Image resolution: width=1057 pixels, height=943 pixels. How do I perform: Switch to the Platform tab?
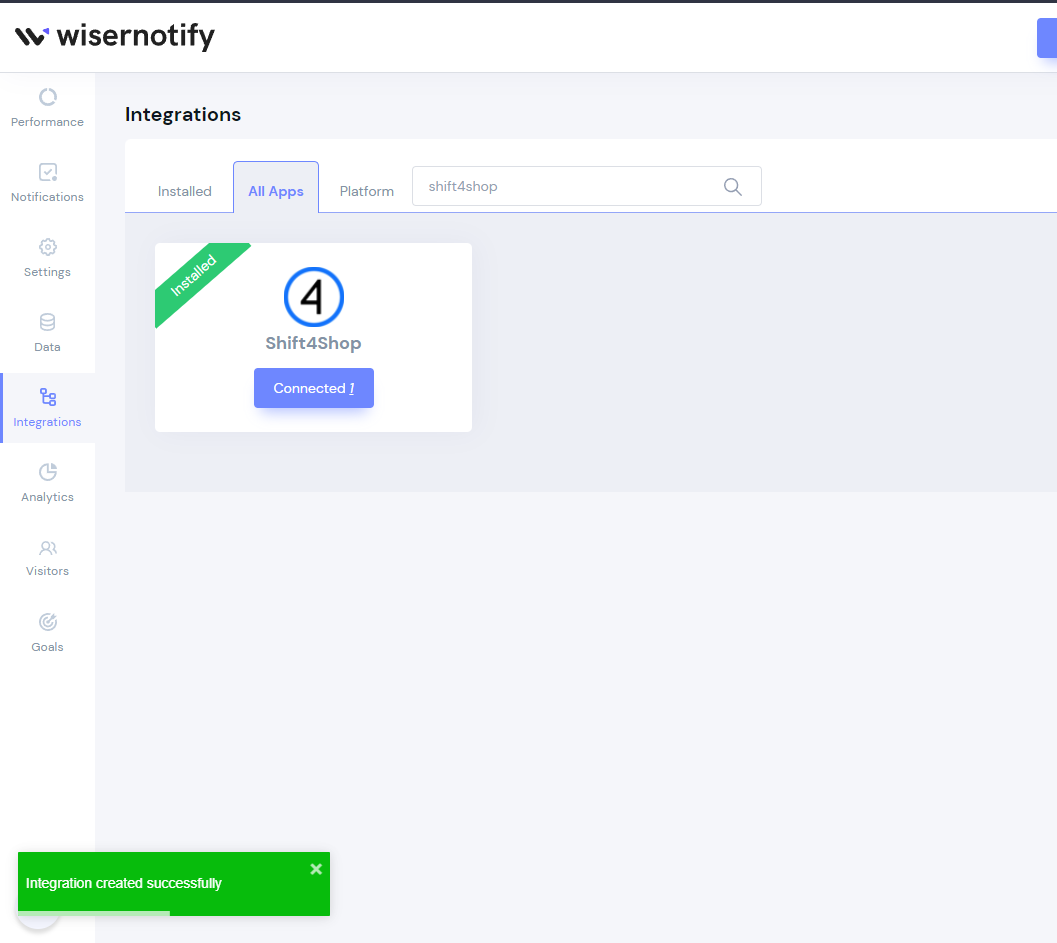[367, 191]
